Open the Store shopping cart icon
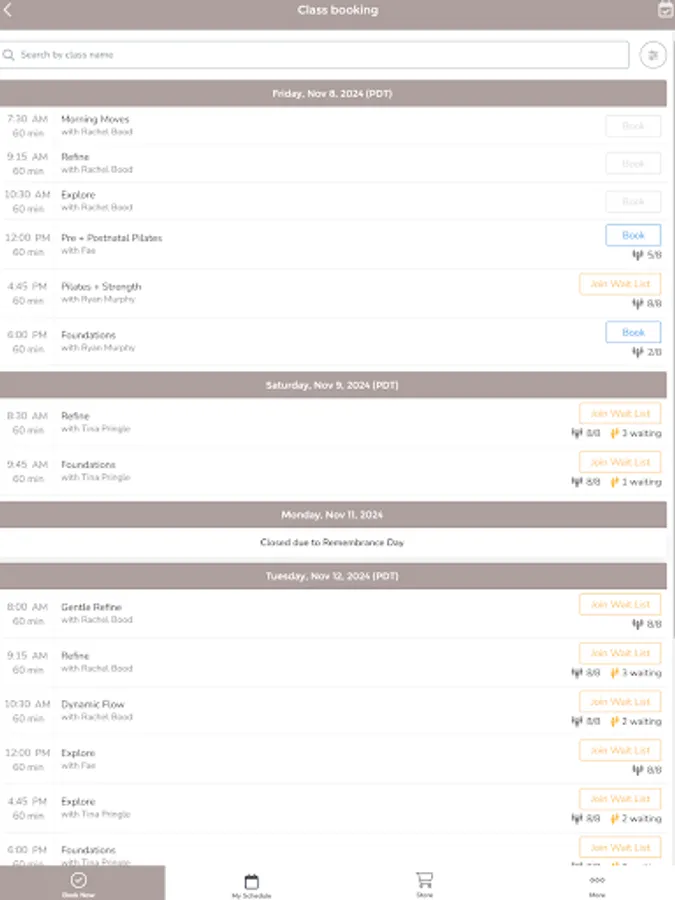The image size is (675, 900). pos(423,877)
